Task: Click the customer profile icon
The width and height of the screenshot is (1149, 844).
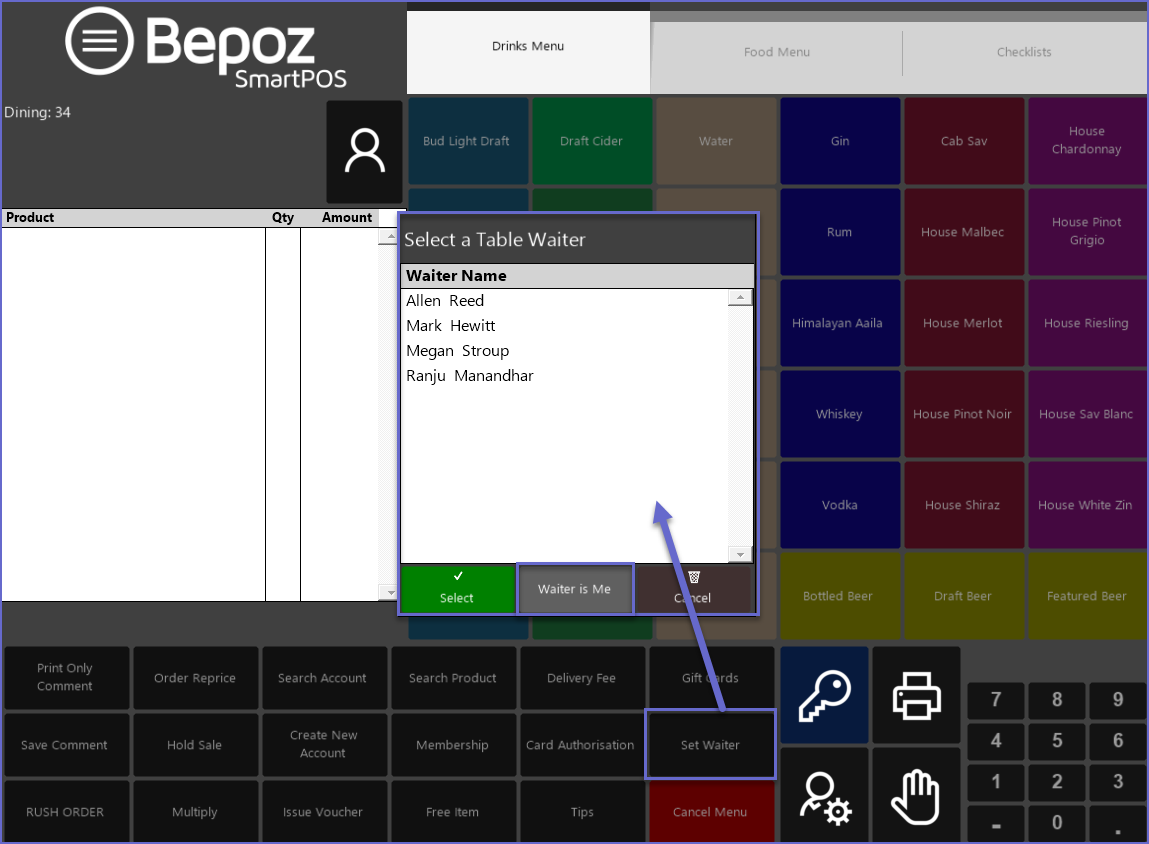Action: click(x=364, y=152)
